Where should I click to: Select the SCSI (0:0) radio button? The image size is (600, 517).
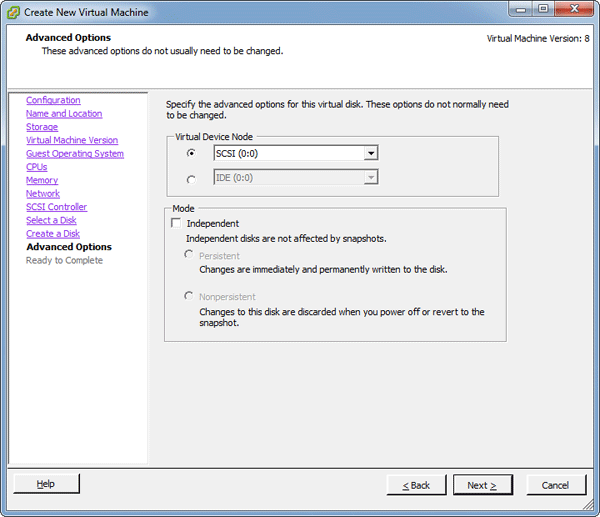pos(191,153)
